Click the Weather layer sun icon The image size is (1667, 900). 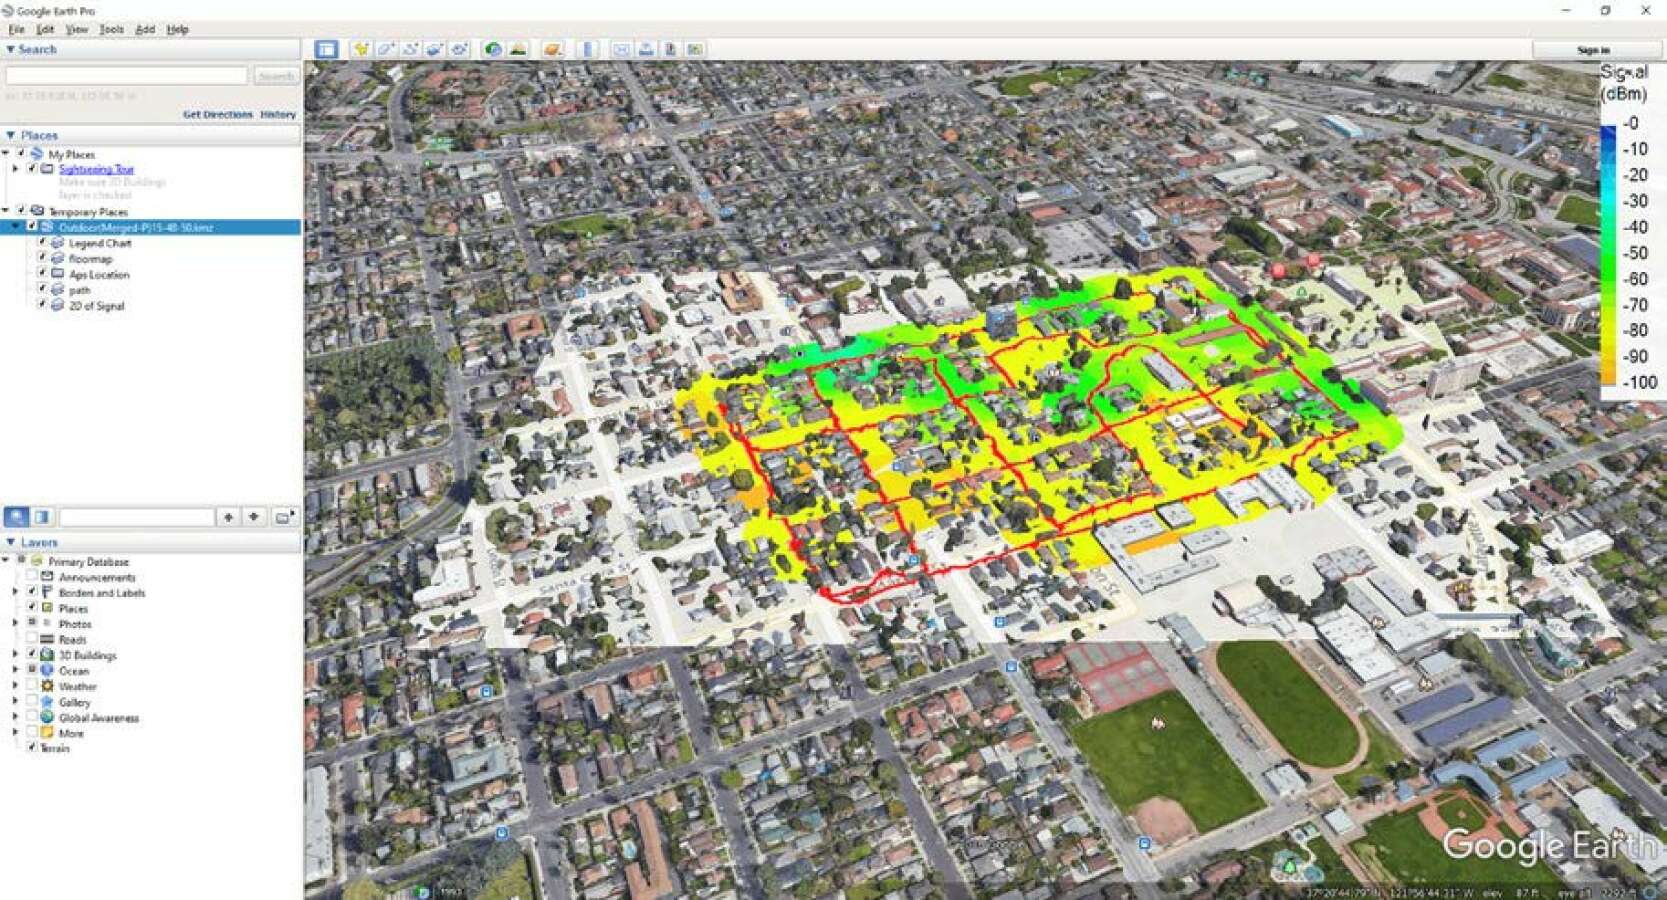(47, 686)
